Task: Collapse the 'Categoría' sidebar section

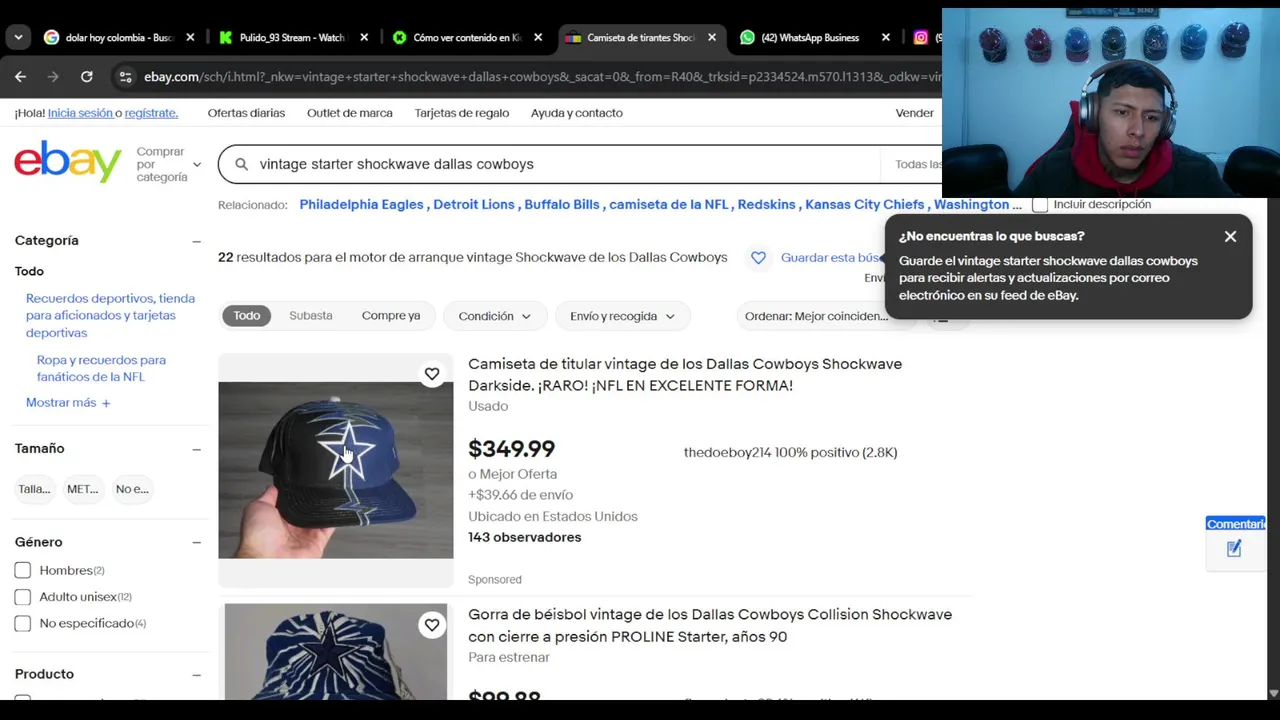Action: pyautogui.click(x=196, y=241)
